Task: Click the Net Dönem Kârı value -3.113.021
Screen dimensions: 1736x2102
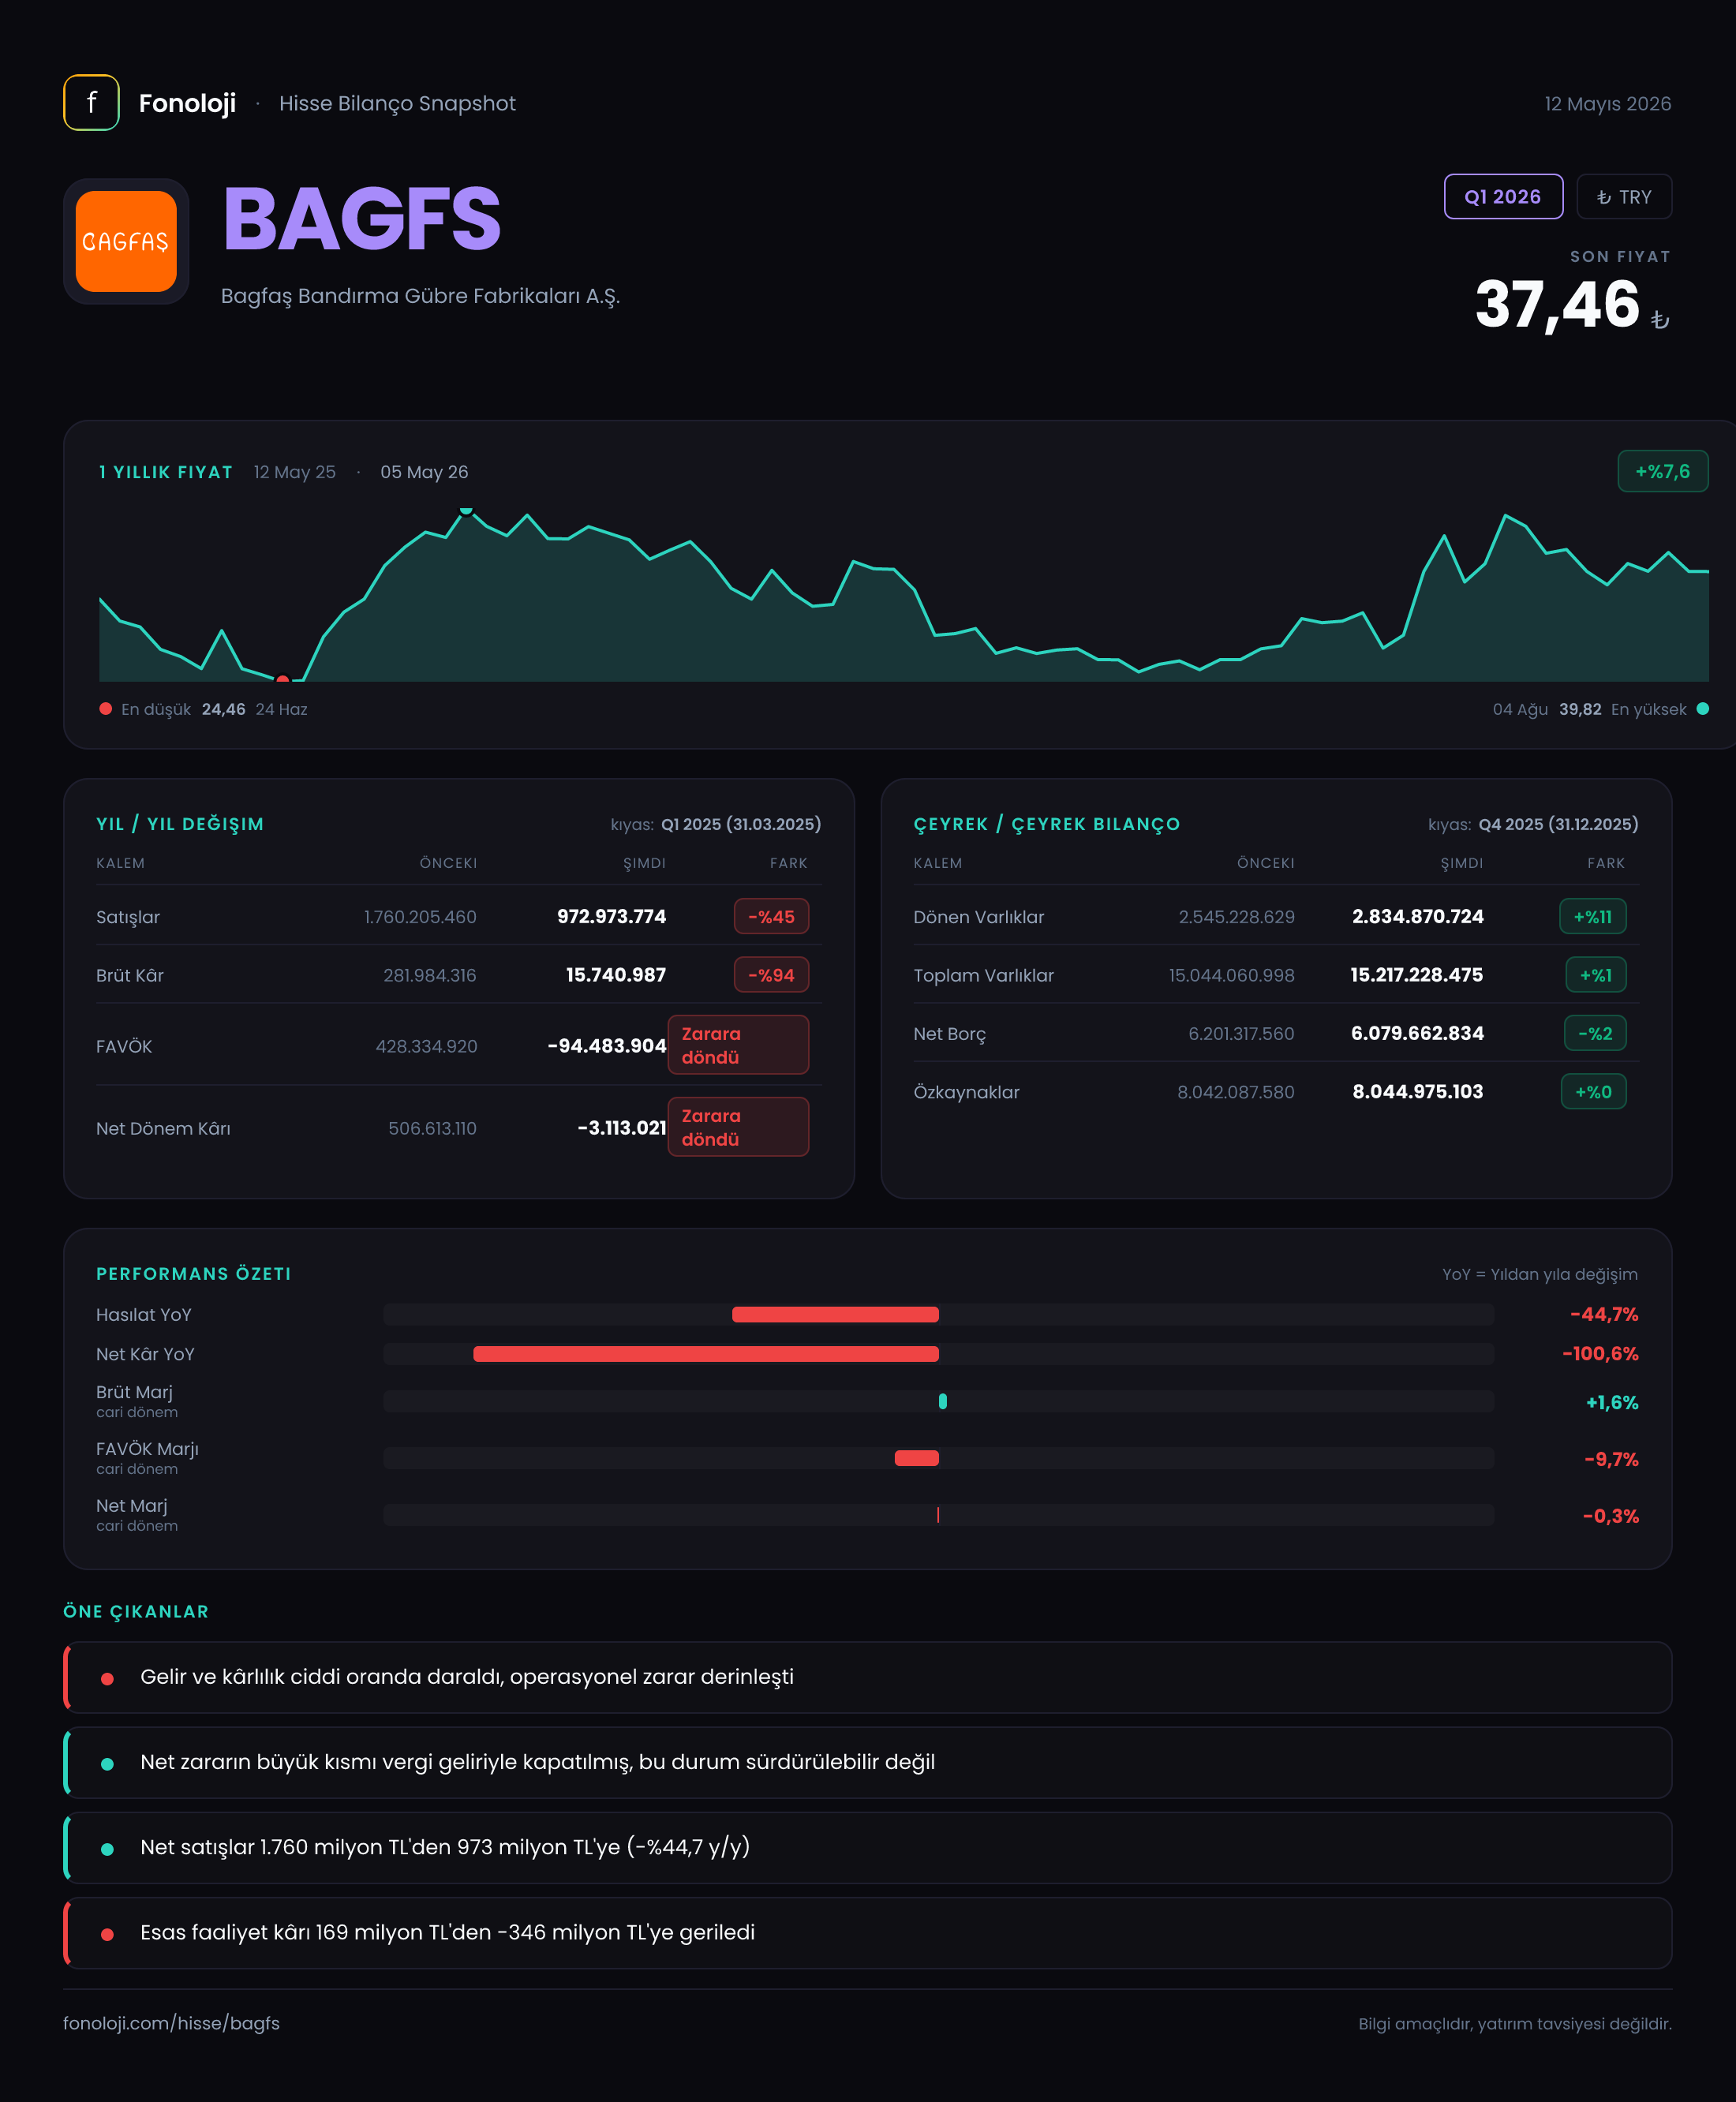Action: [x=622, y=1128]
